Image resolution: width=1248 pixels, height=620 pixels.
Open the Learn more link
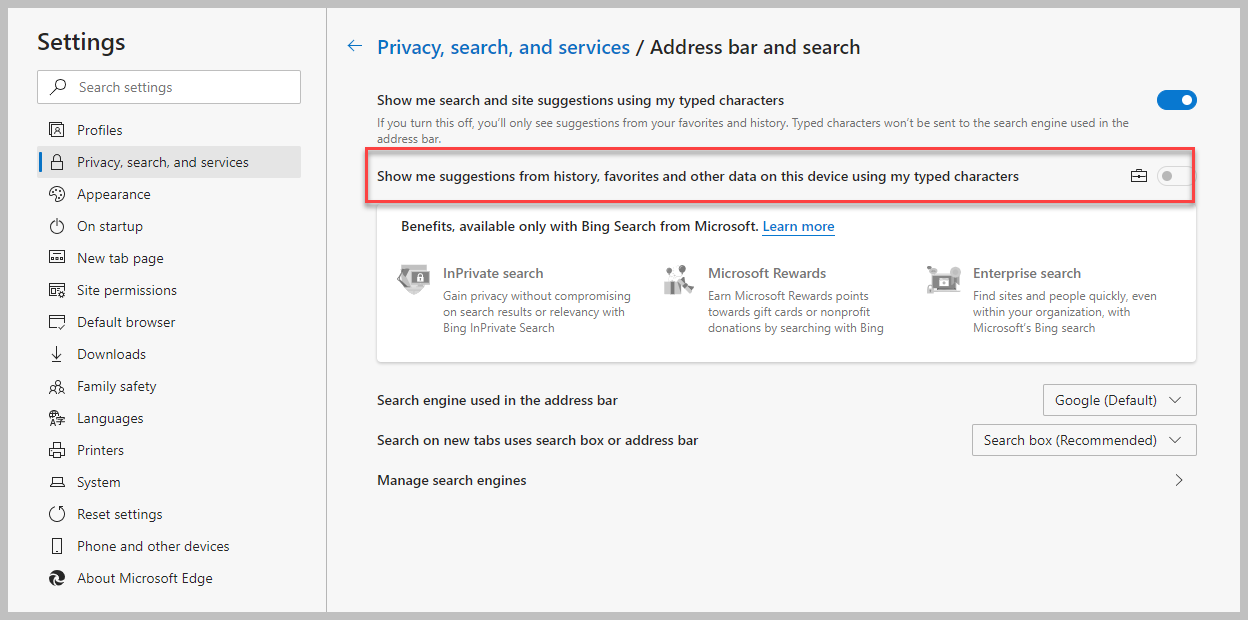[x=798, y=227]
